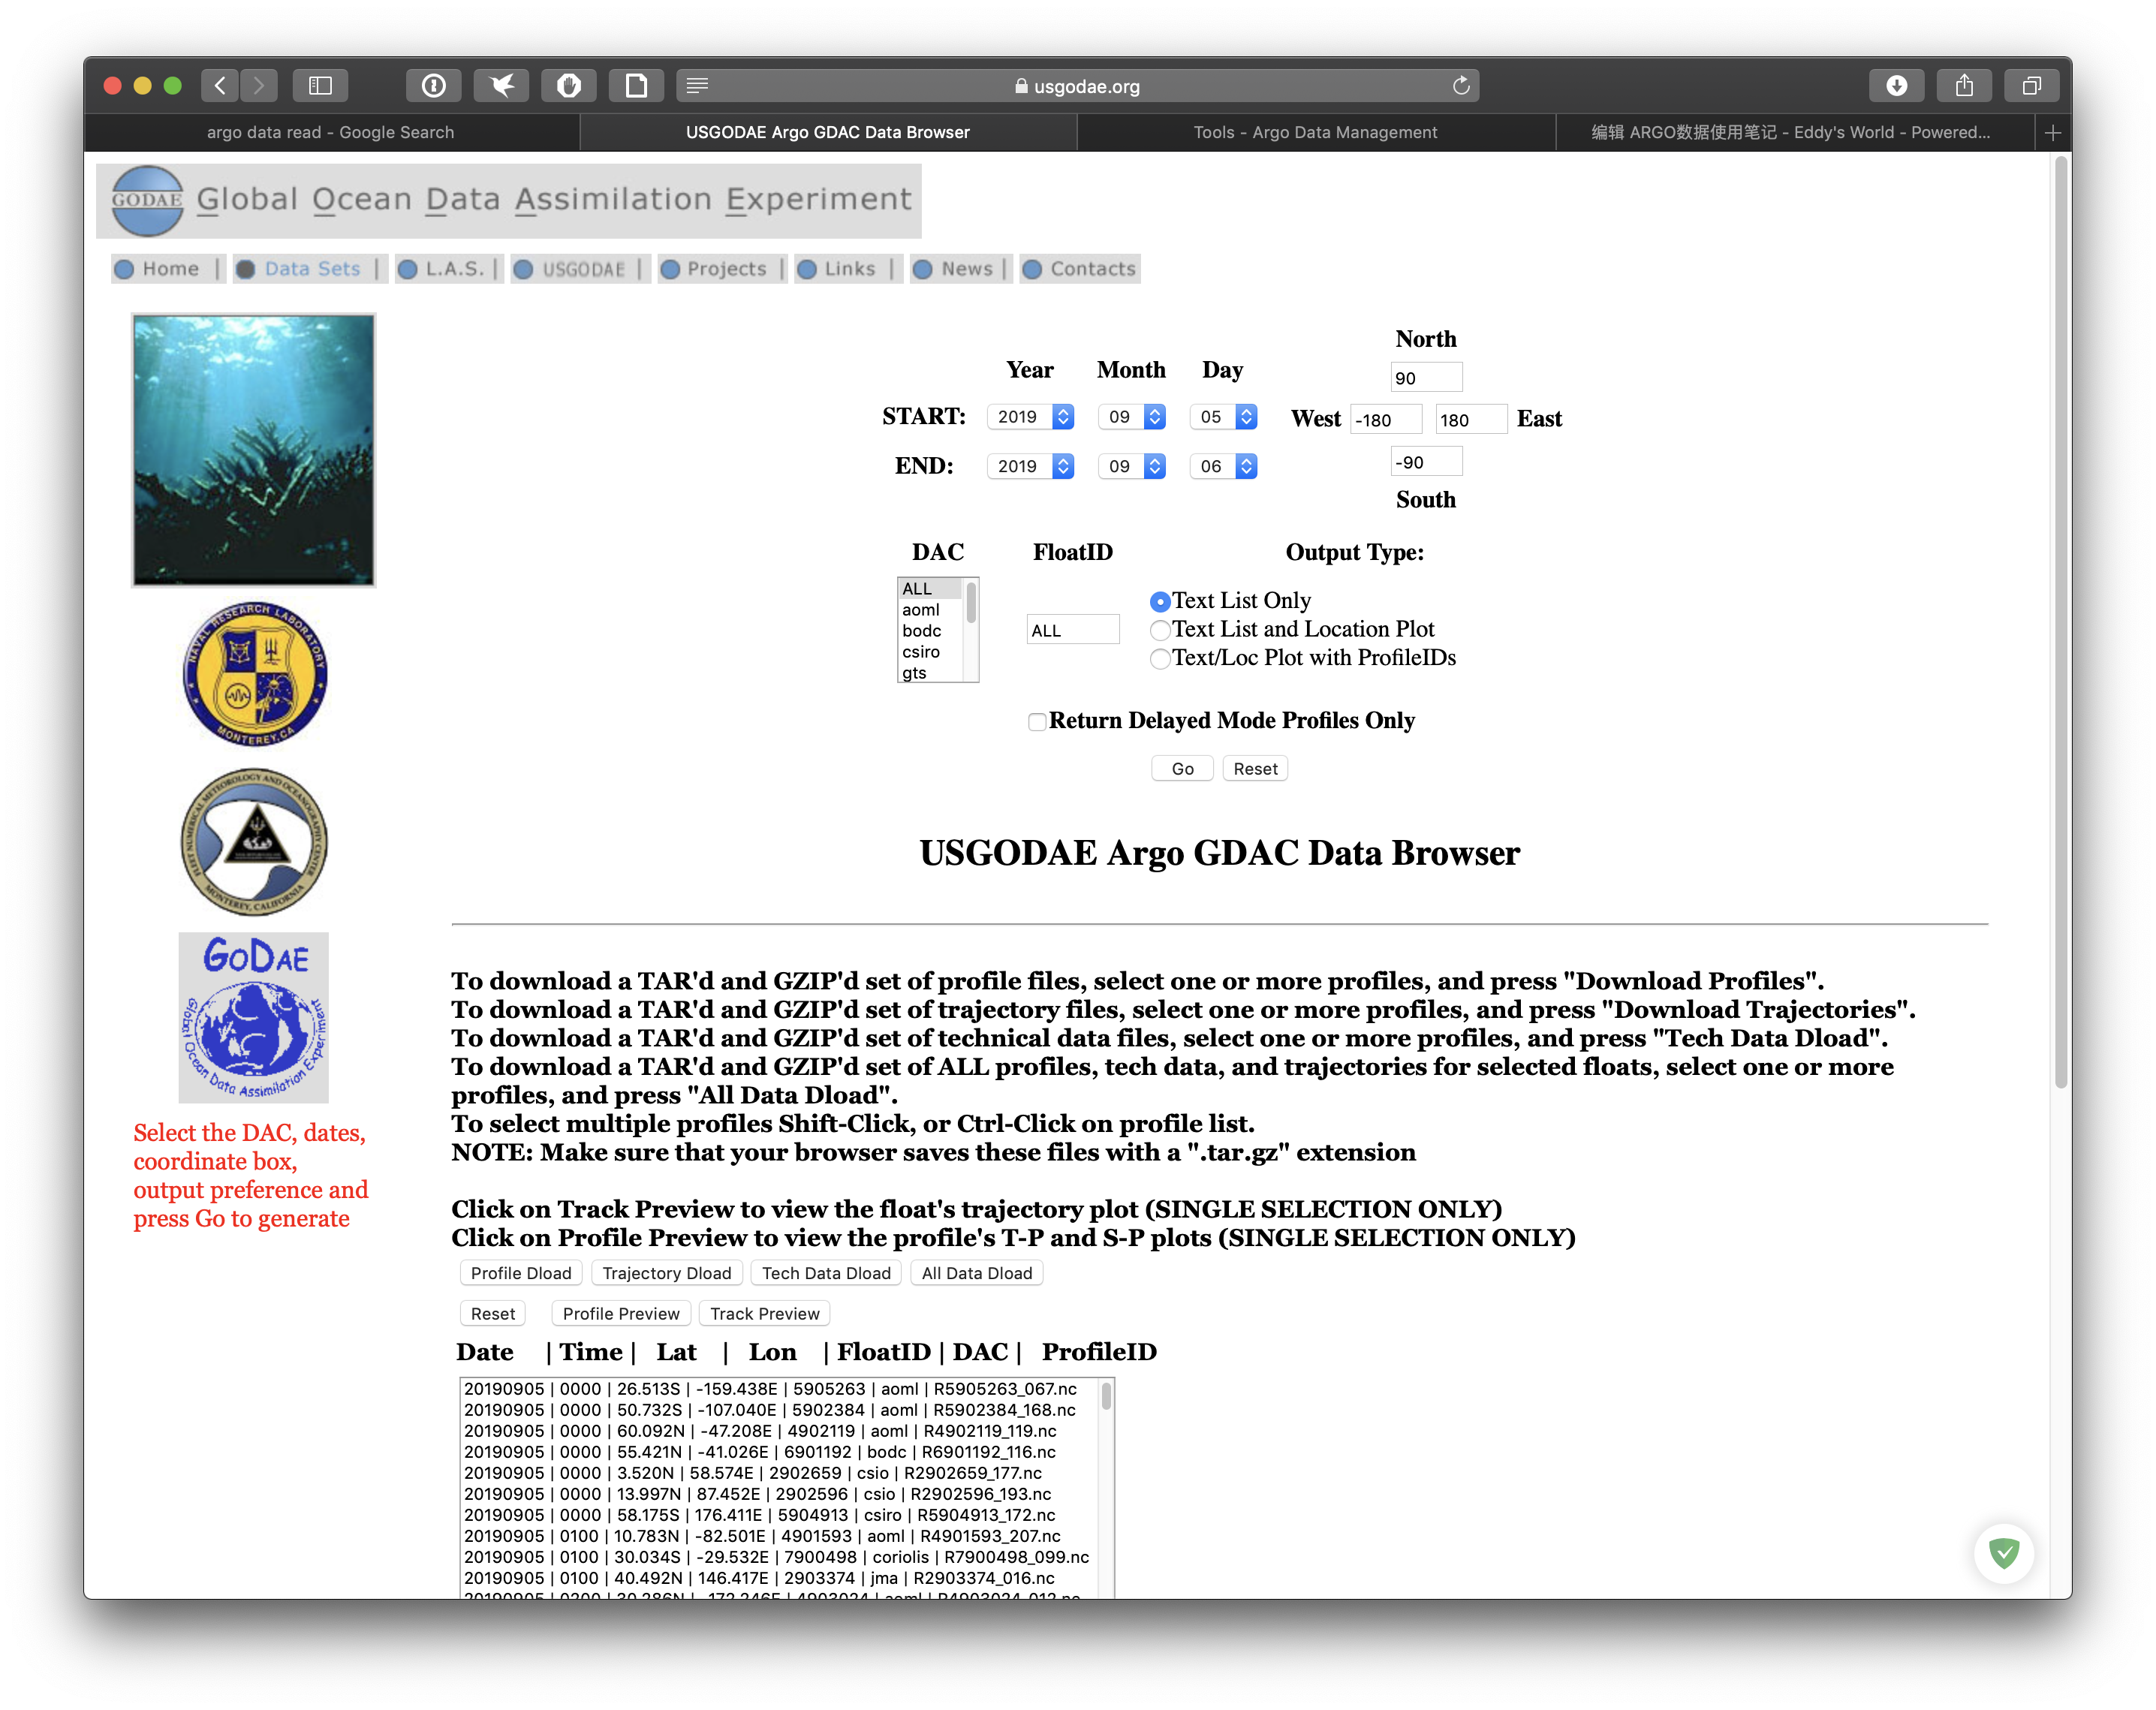Switch to Tools - Argo Data Management tab
Viewport: 2156px width, 1710px height.
click(1315, 132)
